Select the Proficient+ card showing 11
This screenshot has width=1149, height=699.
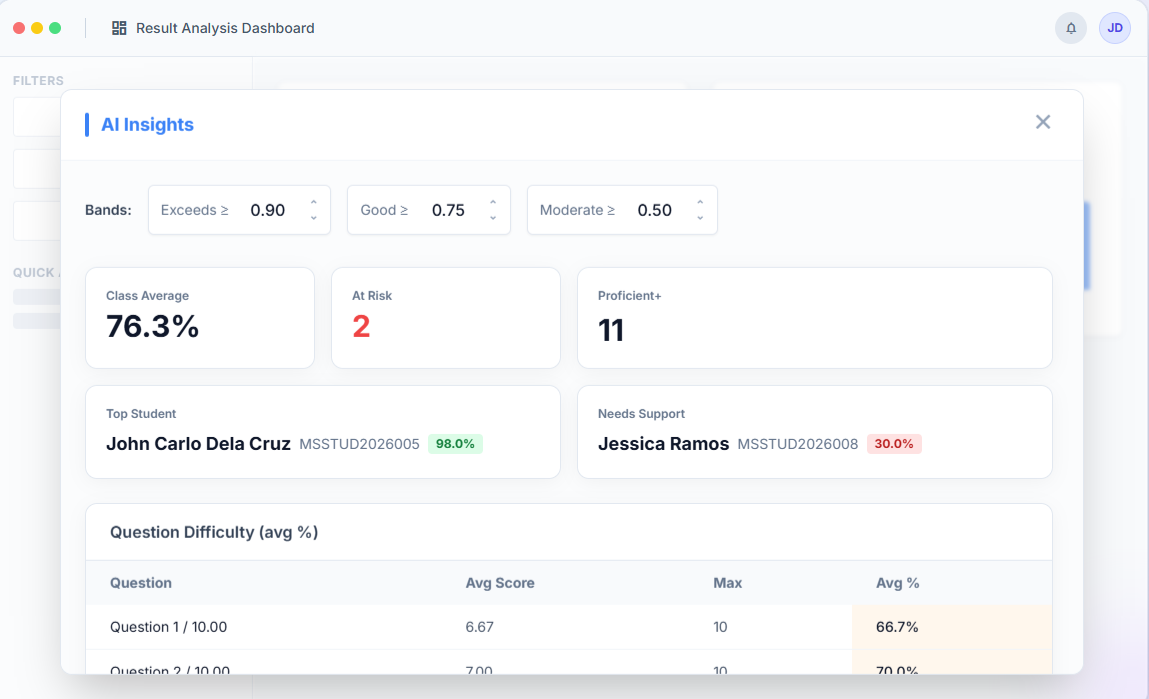[814, 318]
